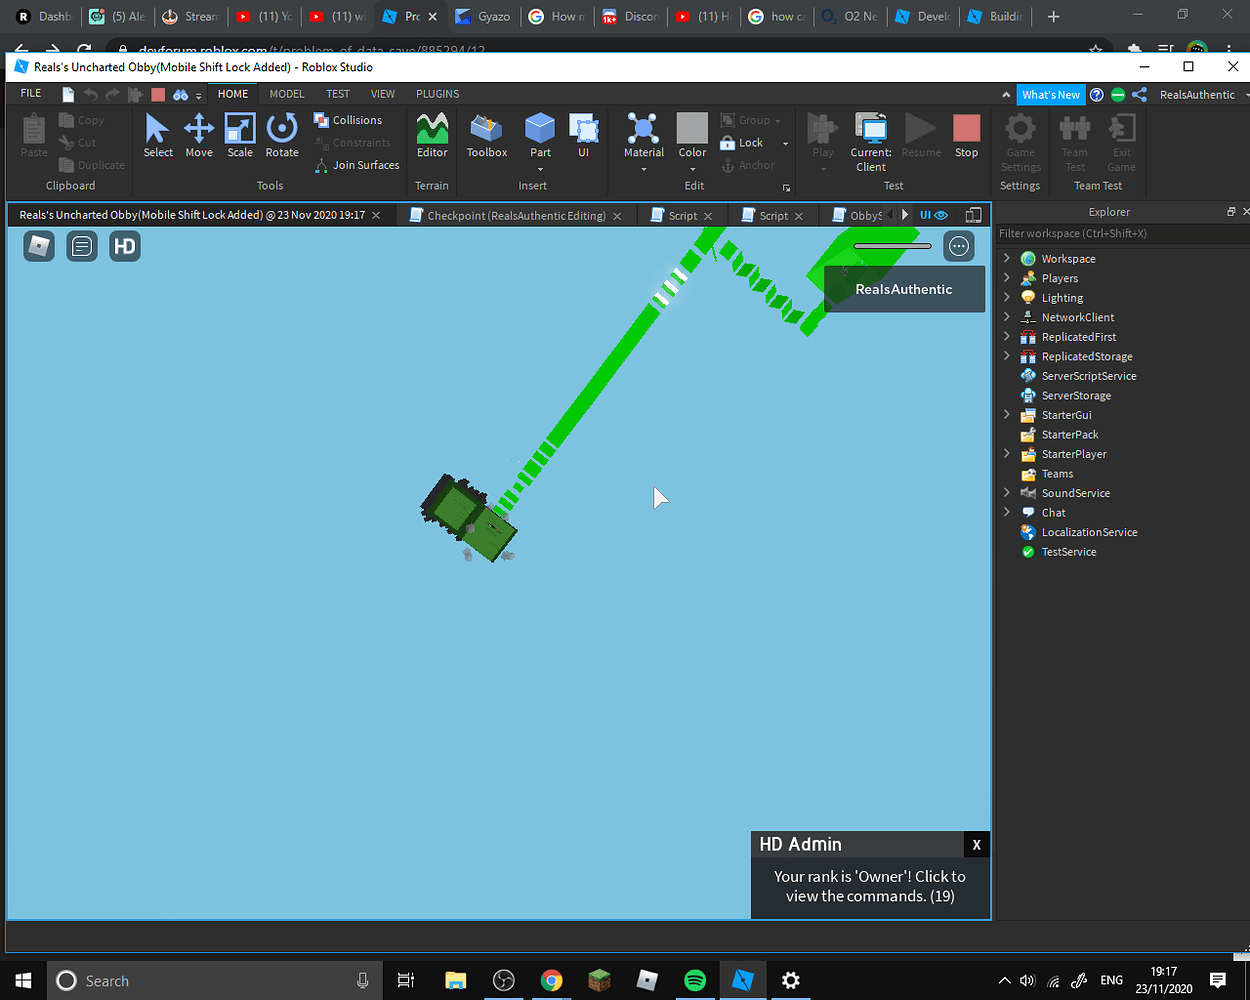Open the Material picker
The width and height of the screenshot is (1250, 1000).
643,135
